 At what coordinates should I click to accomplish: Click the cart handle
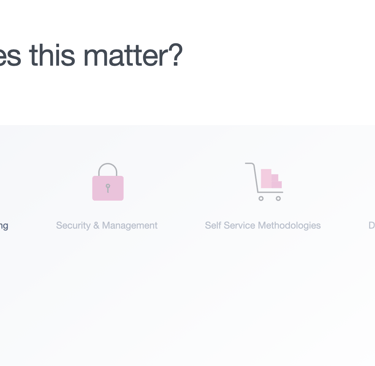coord(250,164)
